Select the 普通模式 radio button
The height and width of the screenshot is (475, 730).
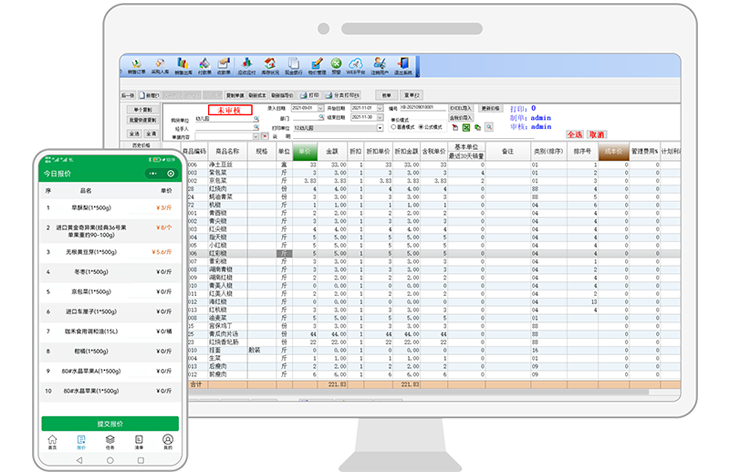tap(392, 128)
